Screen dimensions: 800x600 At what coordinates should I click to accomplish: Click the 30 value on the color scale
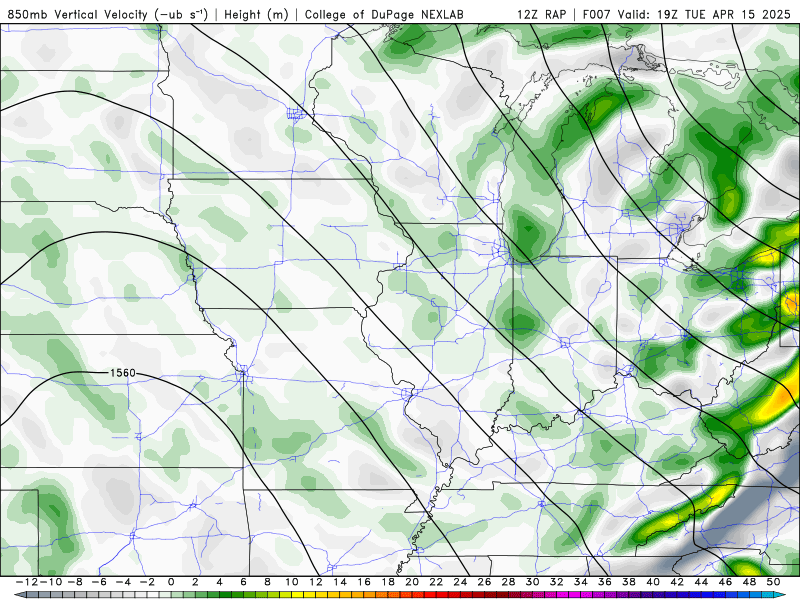[532, 582]
